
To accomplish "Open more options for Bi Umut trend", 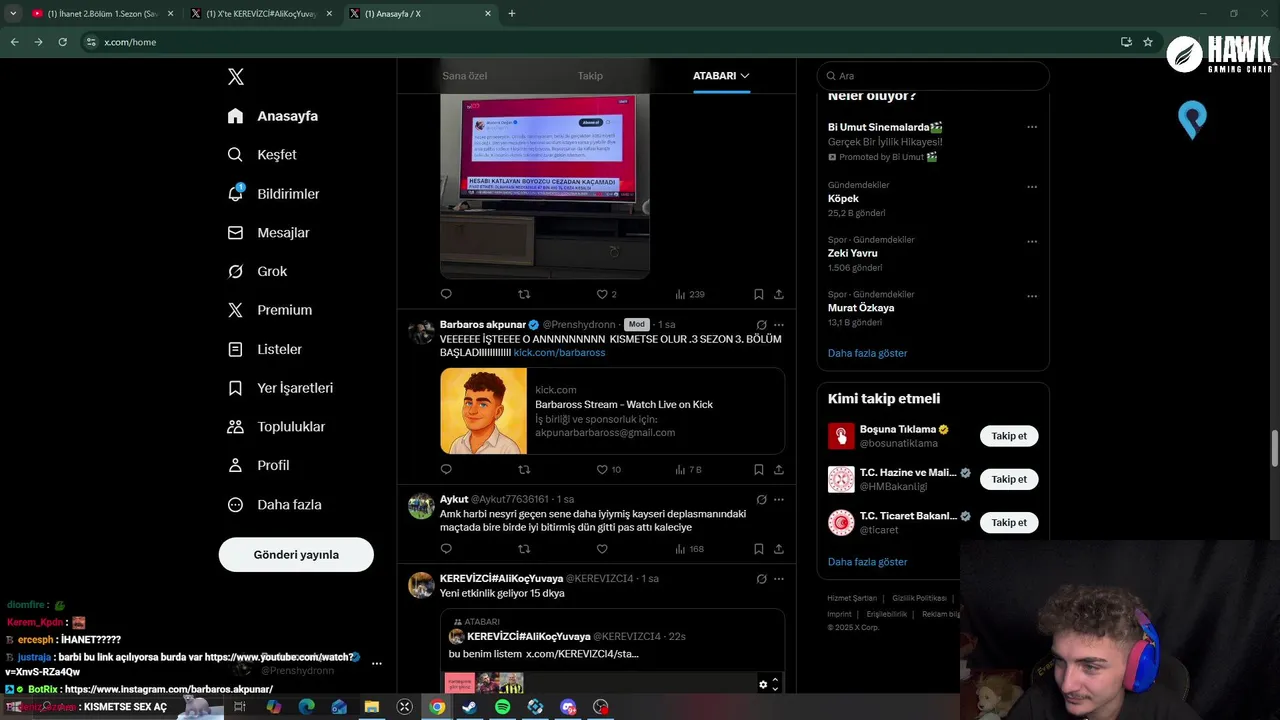I will click(x=1032, y=127).
